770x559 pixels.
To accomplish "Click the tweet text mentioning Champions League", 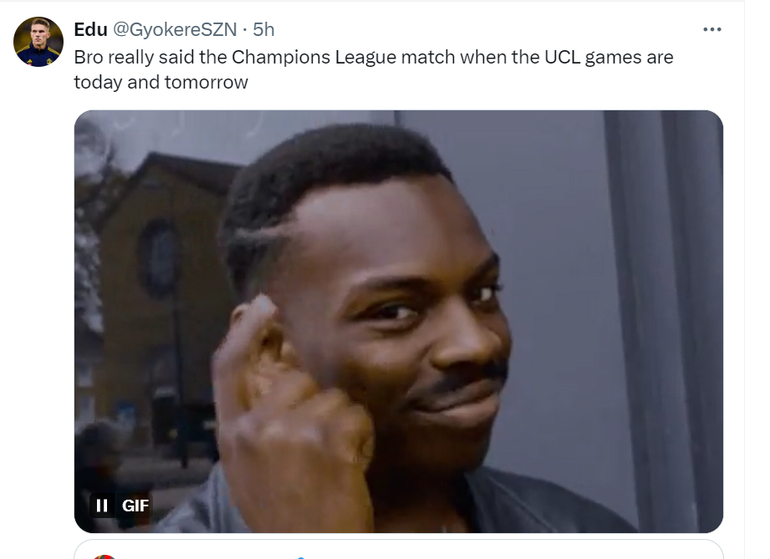I will click(373, 69).
